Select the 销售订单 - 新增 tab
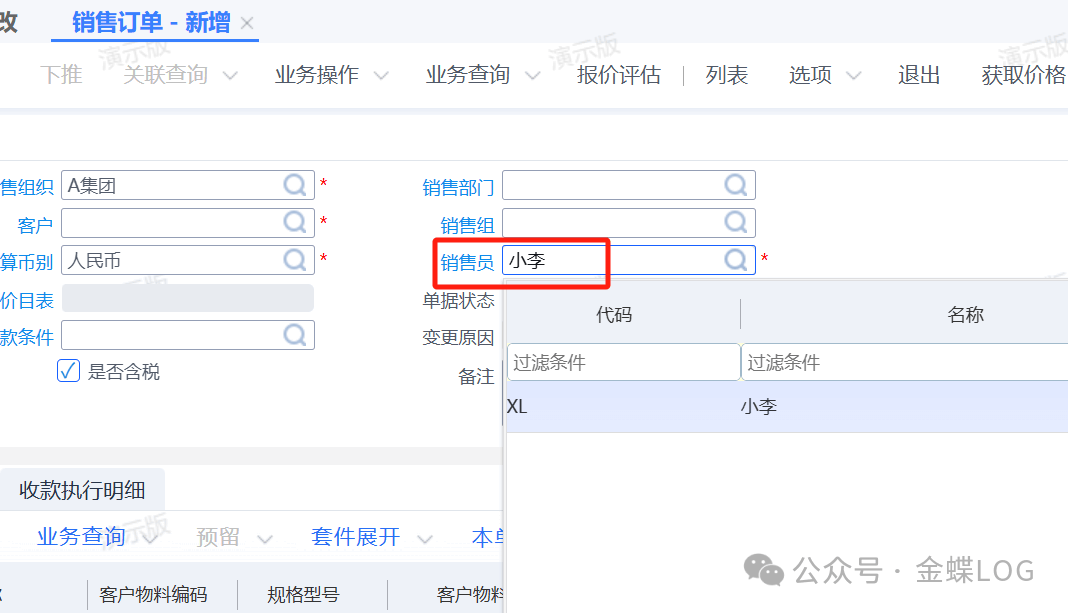This screenshot has height=613, width=1068. (151, 23)
